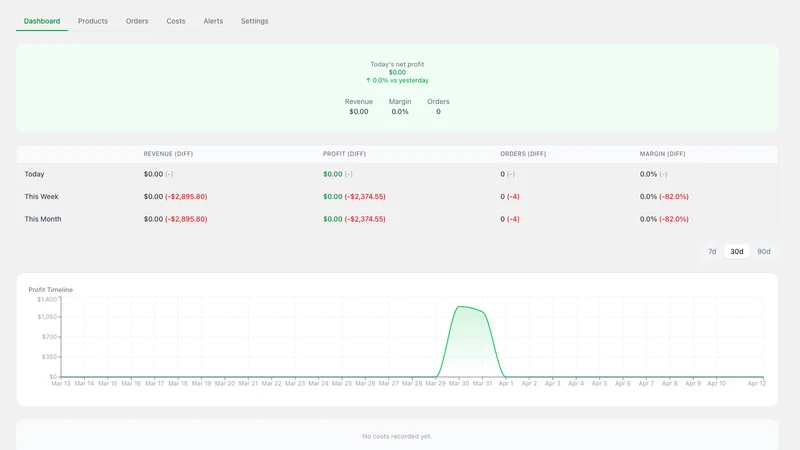Click Today's revenue value $0.00 in table
The height and width of the screenshot is (450, 800).
[x=154, y=174]
